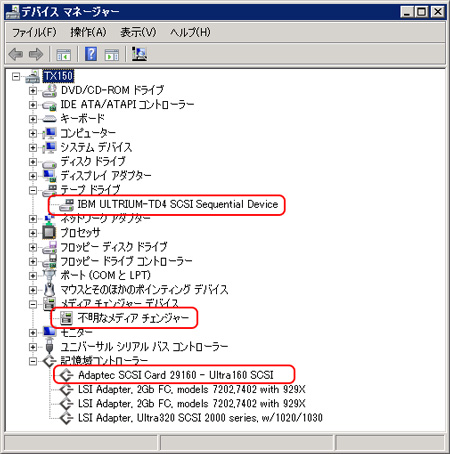Expand the ネットワーク アダプター node
The height and width of the screenshot is (454, 450).
pos(33,219)
